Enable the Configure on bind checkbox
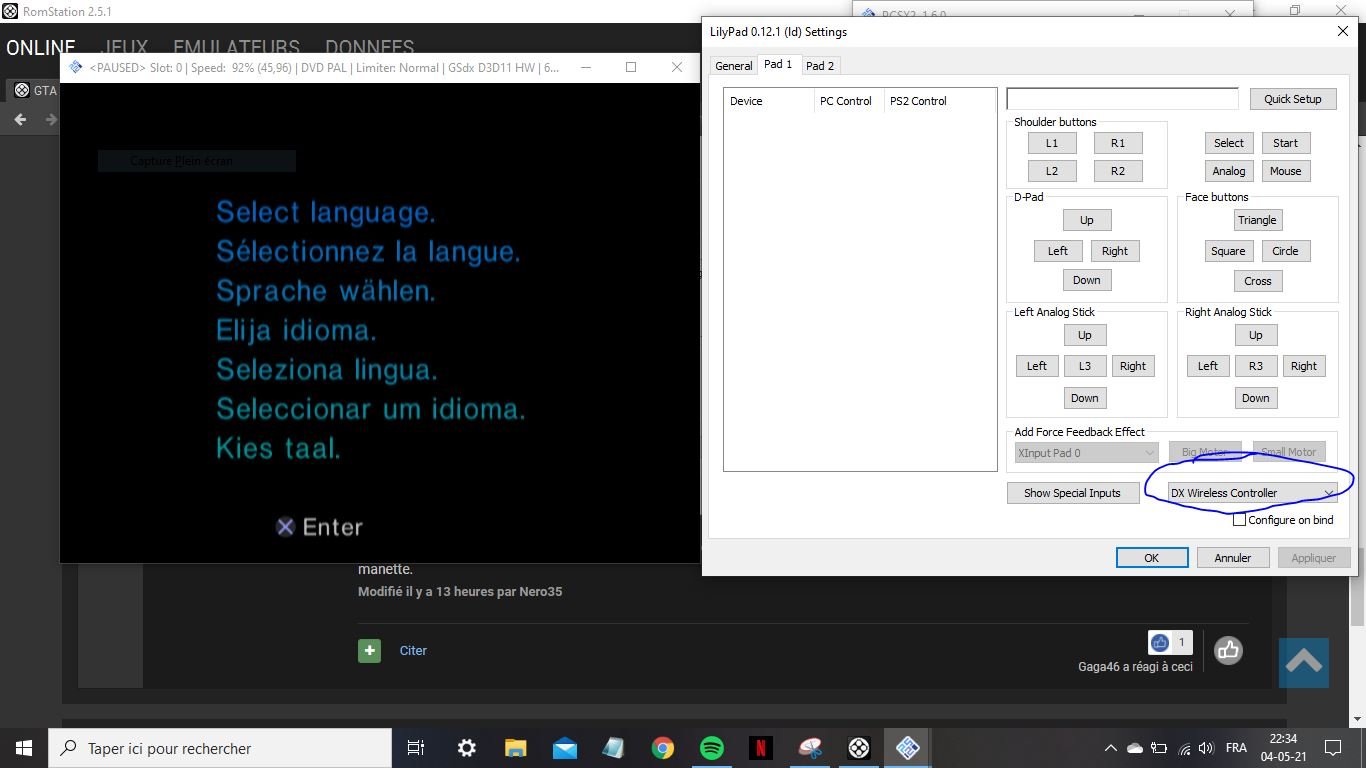Image resolution: width=1366 pixels, height=768 pixels. click(x=1240, y=520)
